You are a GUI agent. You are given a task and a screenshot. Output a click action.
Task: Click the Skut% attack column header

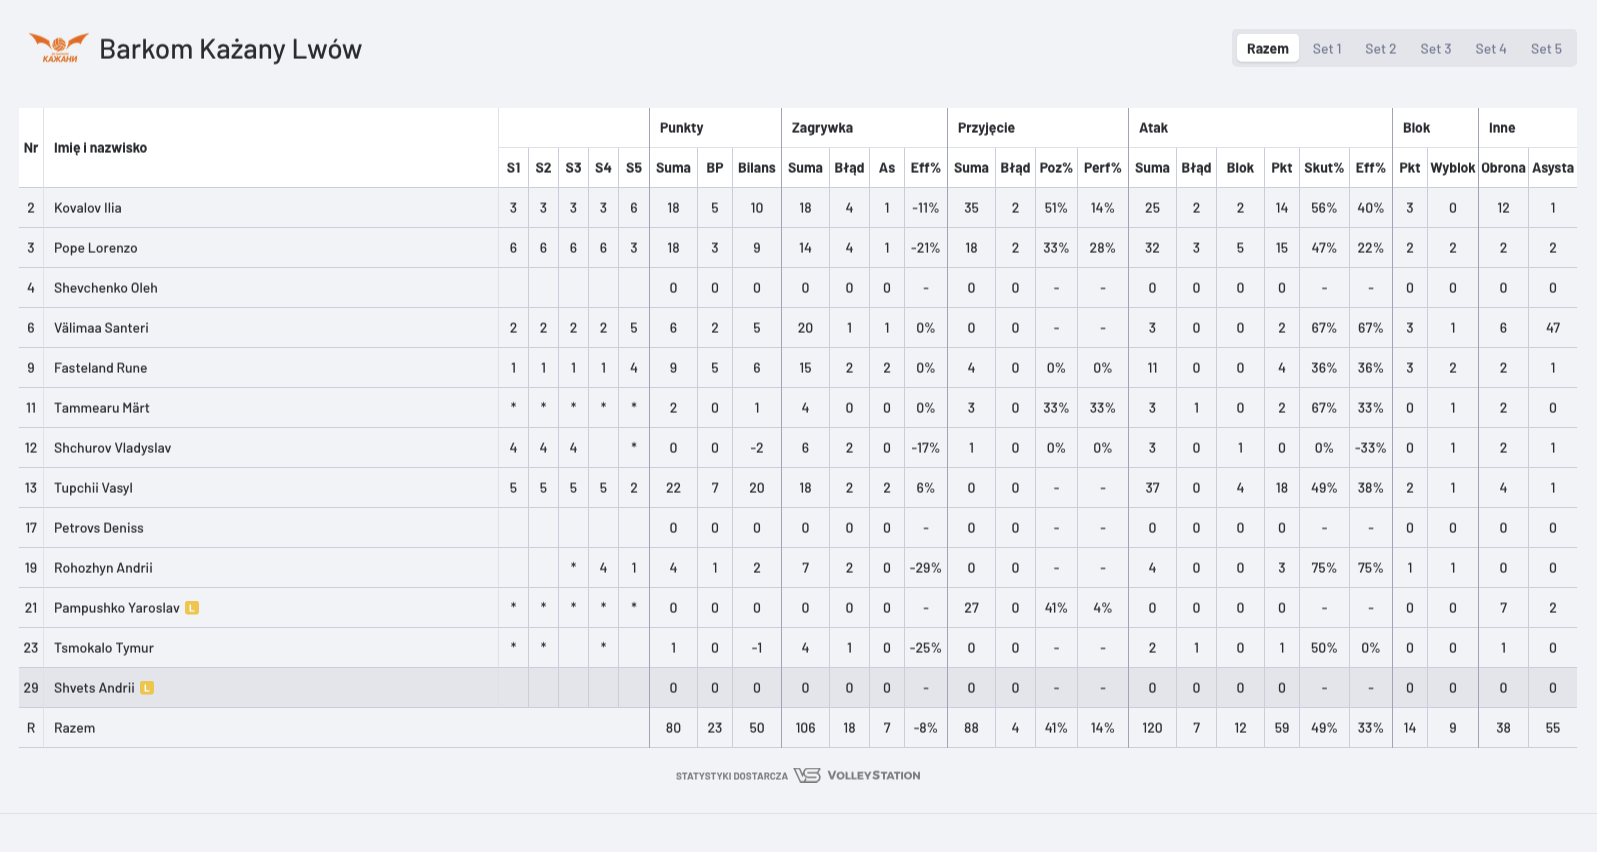(x=1324, y=168)
